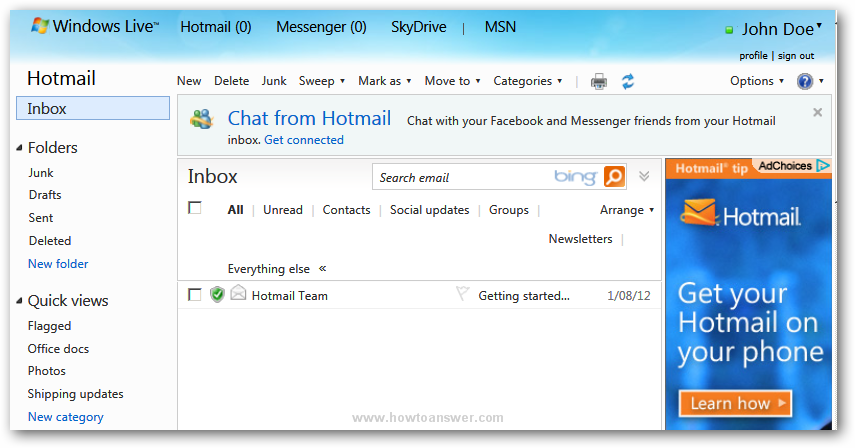The height and width of the screenshot is (448, 855).
Task: Open the help icon's dropdown arrow
Action: tap(821, 81)
